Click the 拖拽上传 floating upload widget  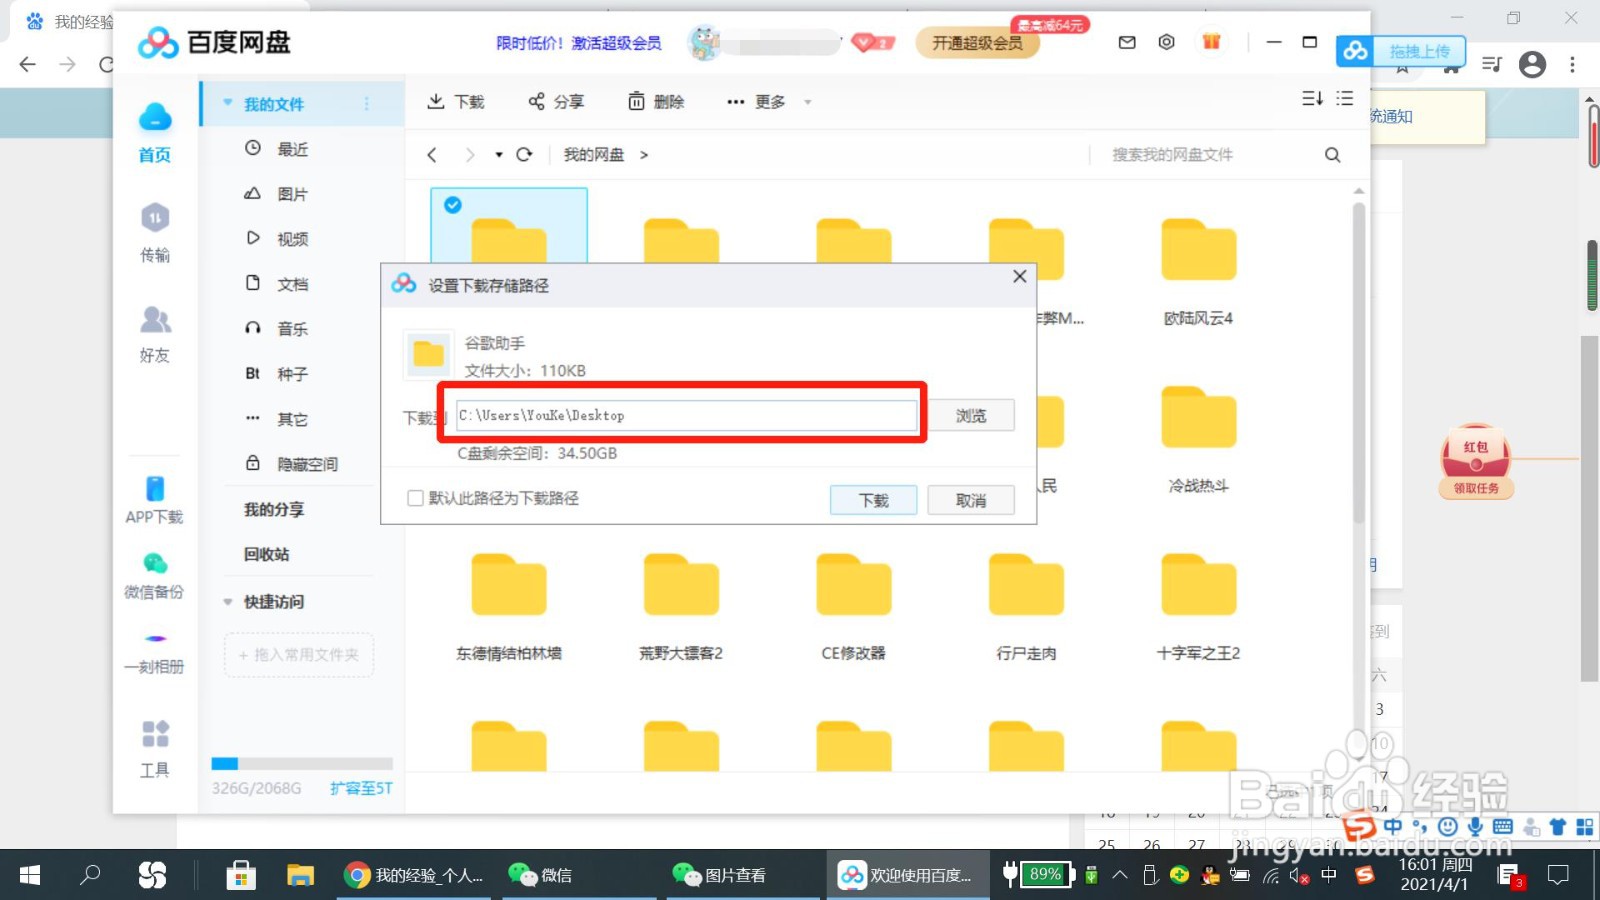[1401, 51]
